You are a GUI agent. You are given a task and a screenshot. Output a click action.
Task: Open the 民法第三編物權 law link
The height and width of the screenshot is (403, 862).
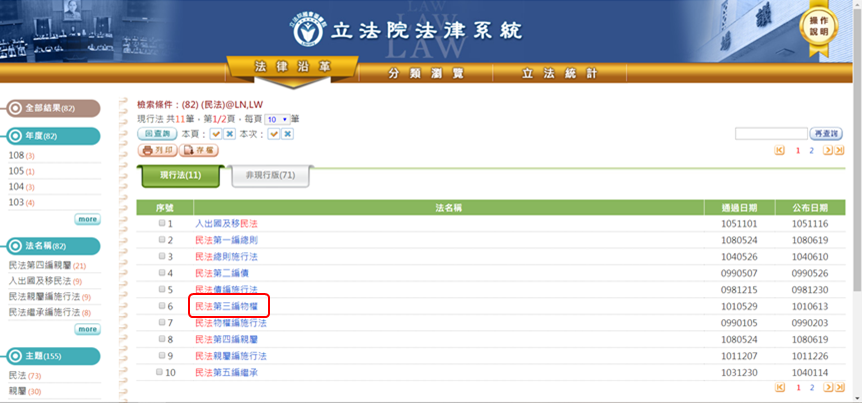226,306
